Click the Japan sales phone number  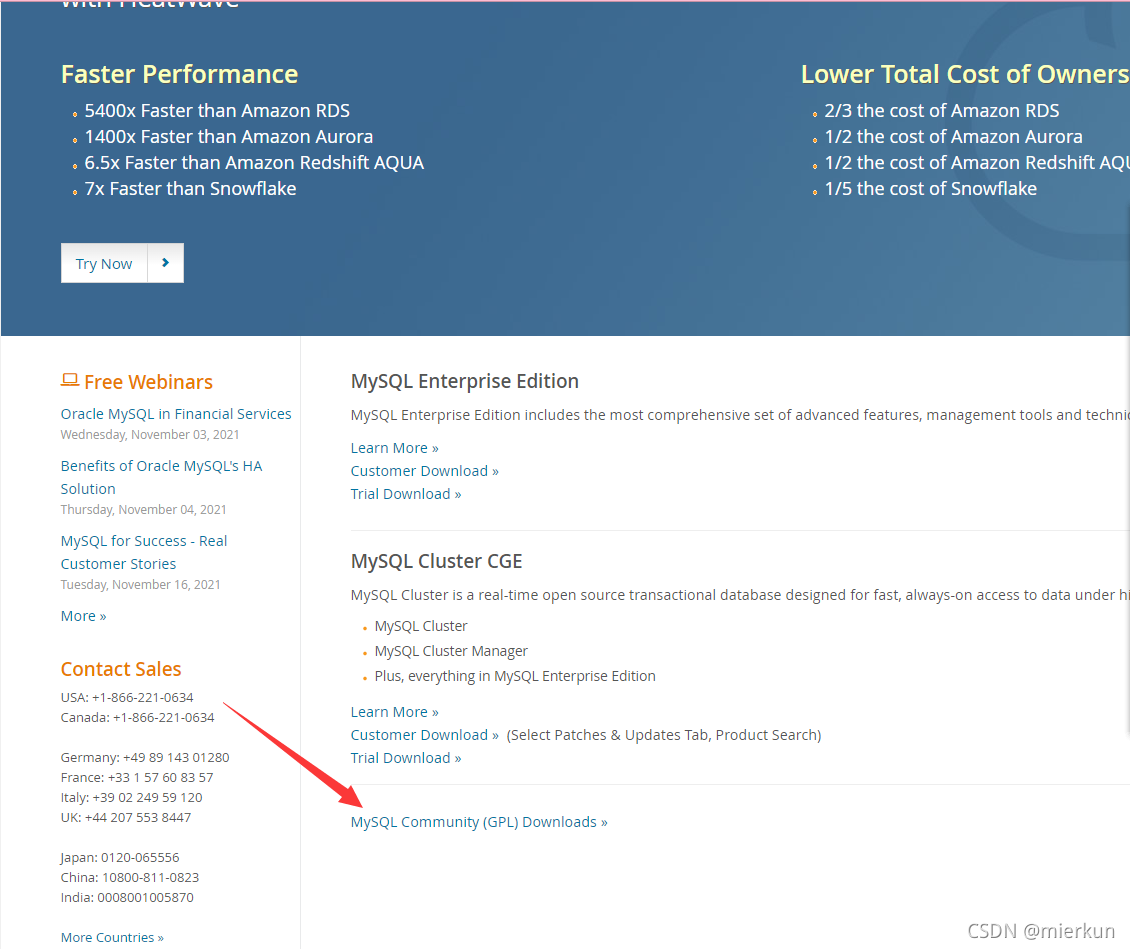point(141,858)
